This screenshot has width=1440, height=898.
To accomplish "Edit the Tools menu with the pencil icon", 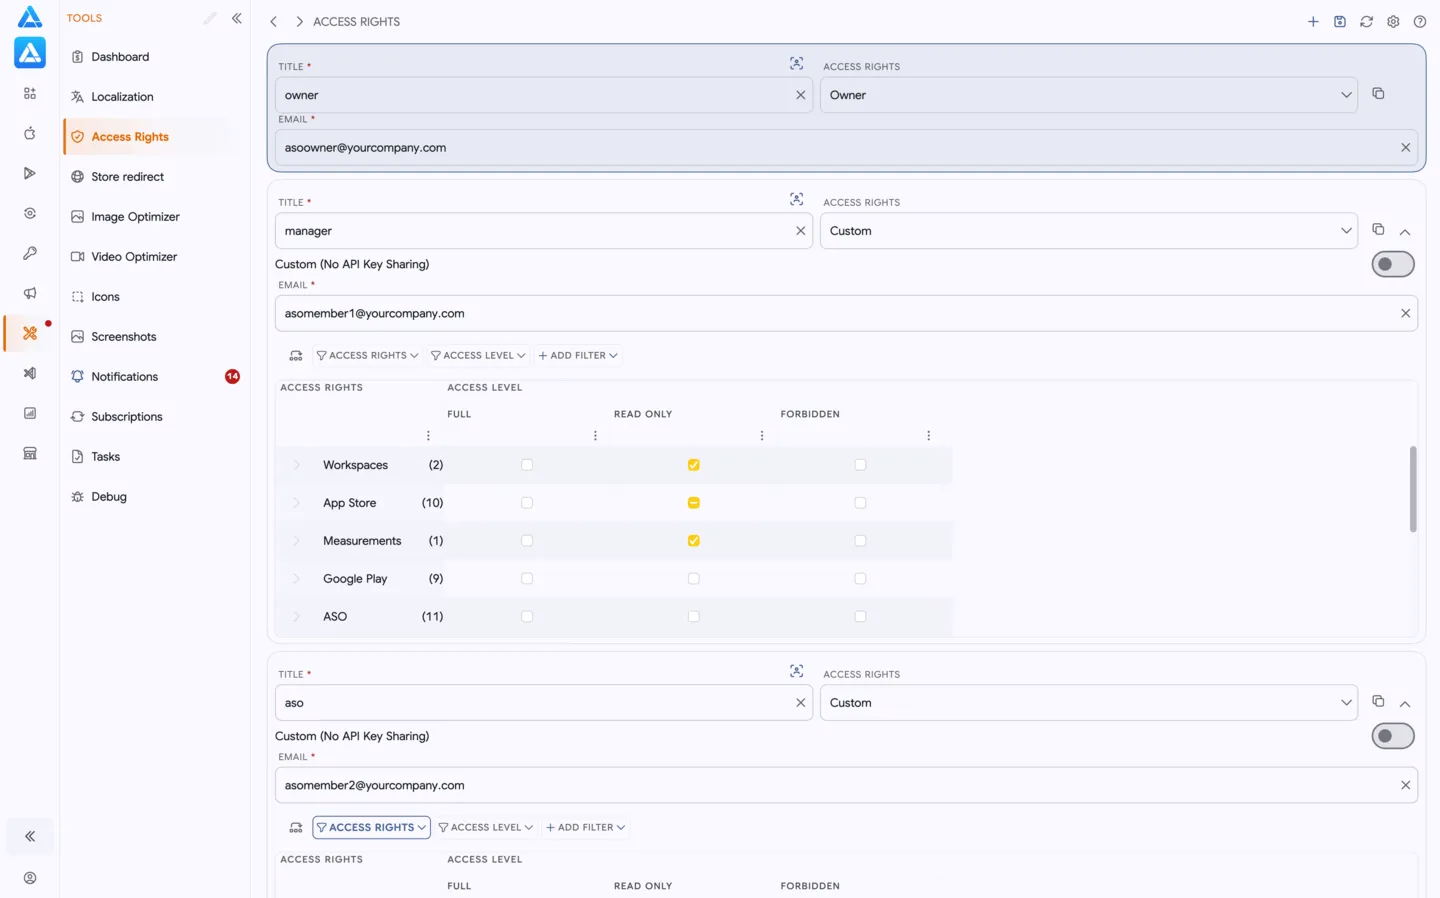I will pos(210,18).
